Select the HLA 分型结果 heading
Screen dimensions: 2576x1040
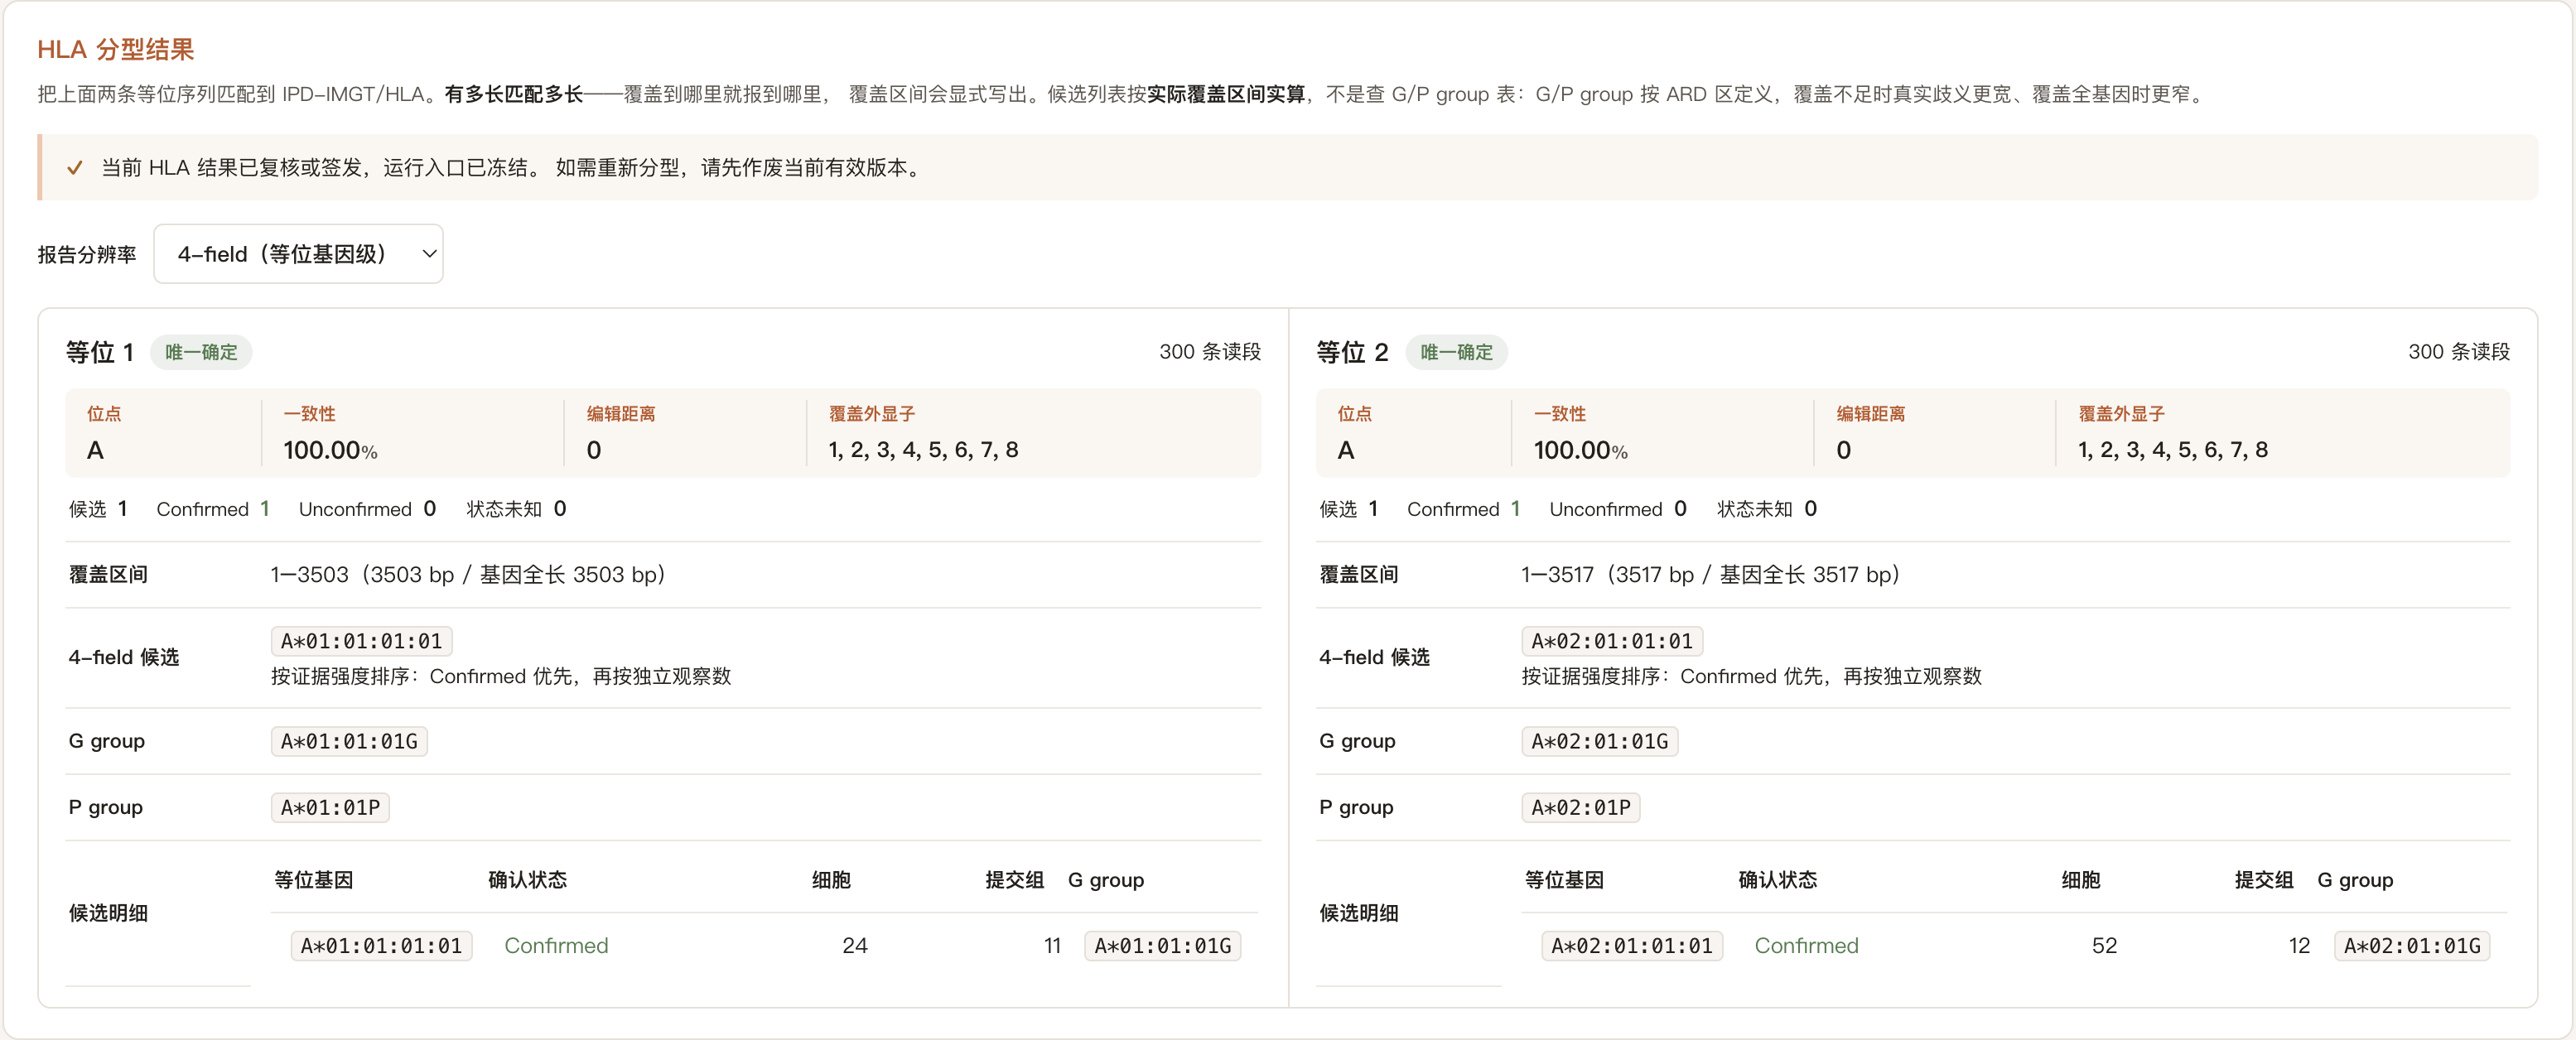coord(116,49)
